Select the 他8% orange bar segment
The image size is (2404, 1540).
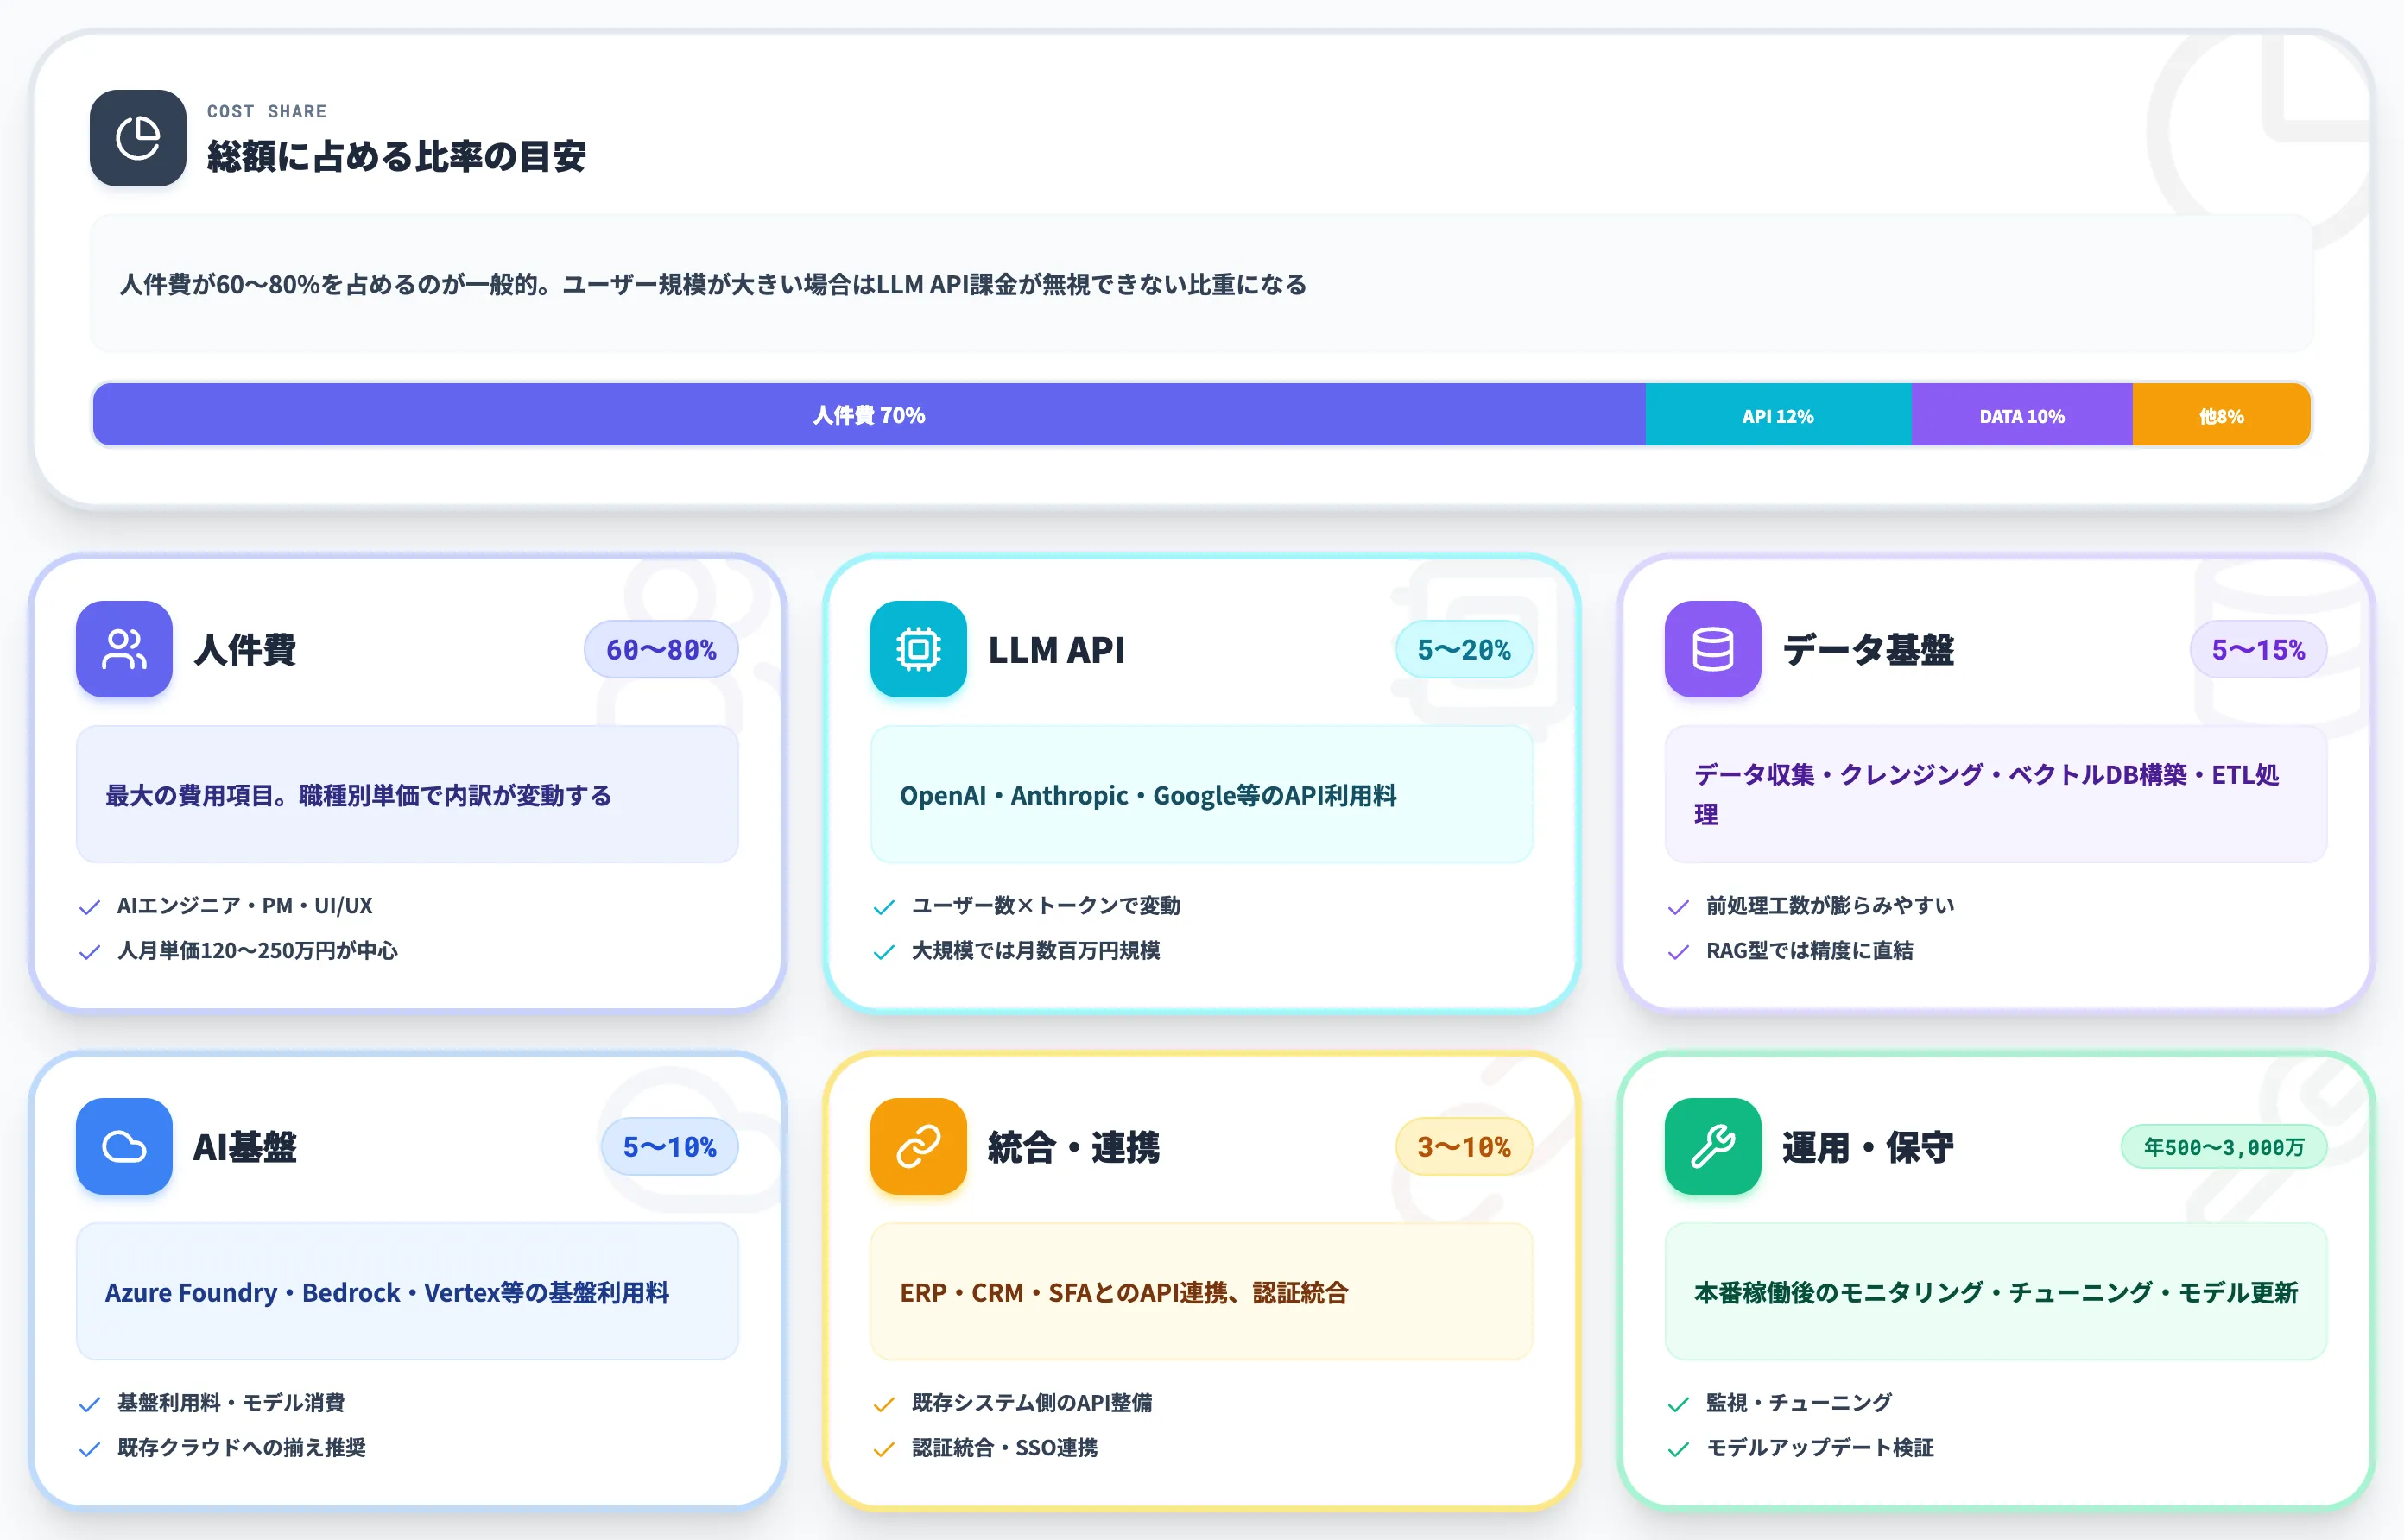[x=2221, y=415]
